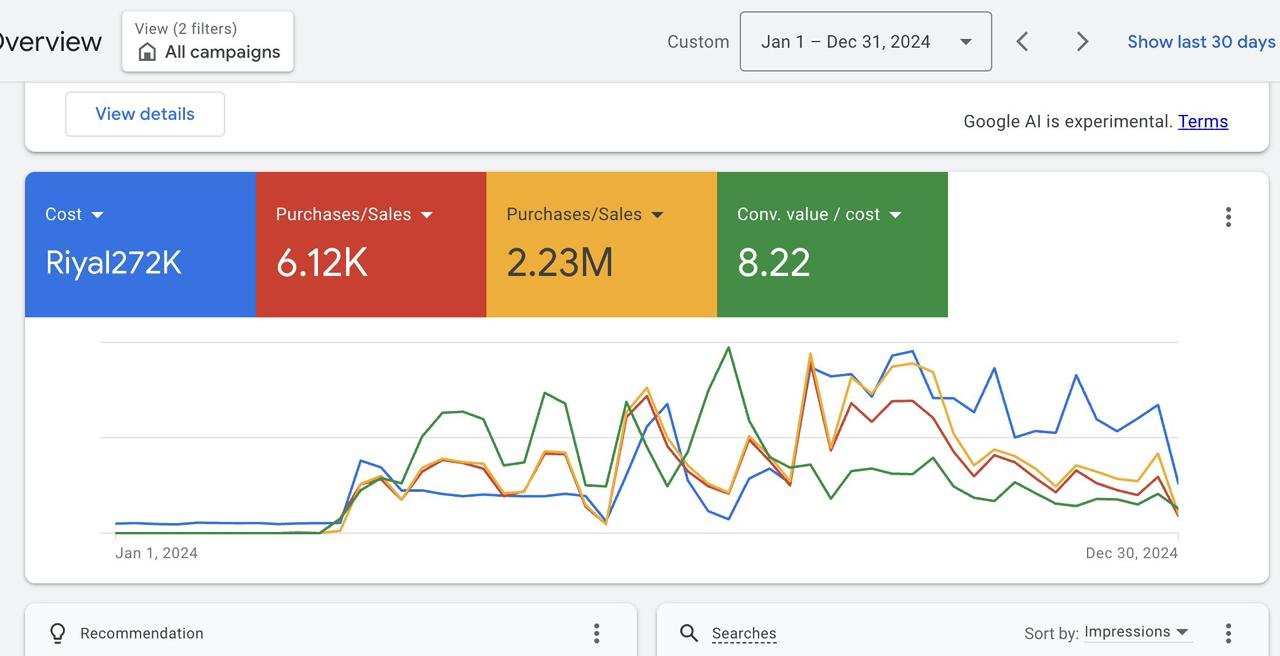Viewport: 1280px width, 656px height.
Task: Click the green line's highest peak on chart
Action: pos(728,348)
